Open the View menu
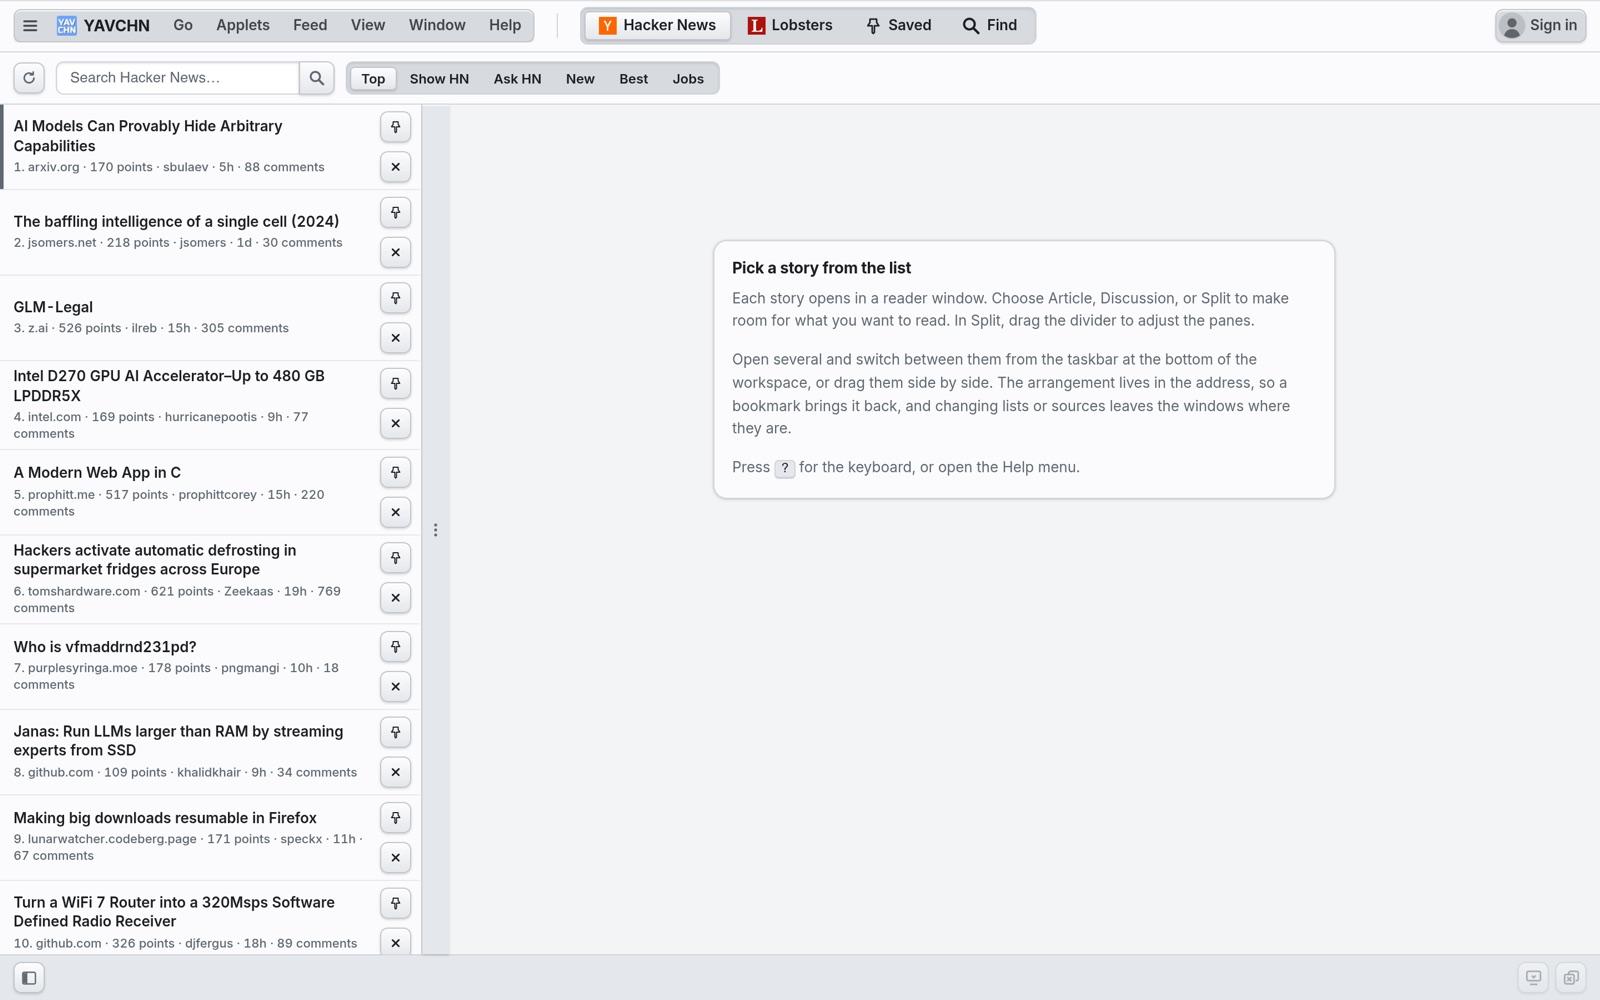 click(x=368, y=26)
